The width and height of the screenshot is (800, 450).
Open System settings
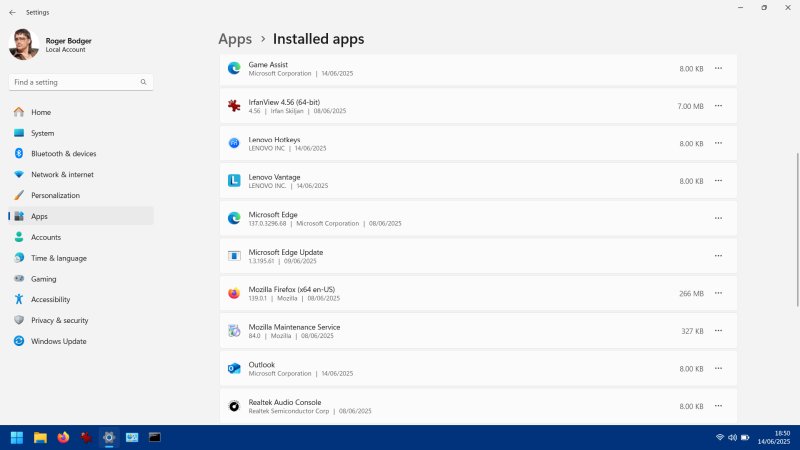coord(81,133)
